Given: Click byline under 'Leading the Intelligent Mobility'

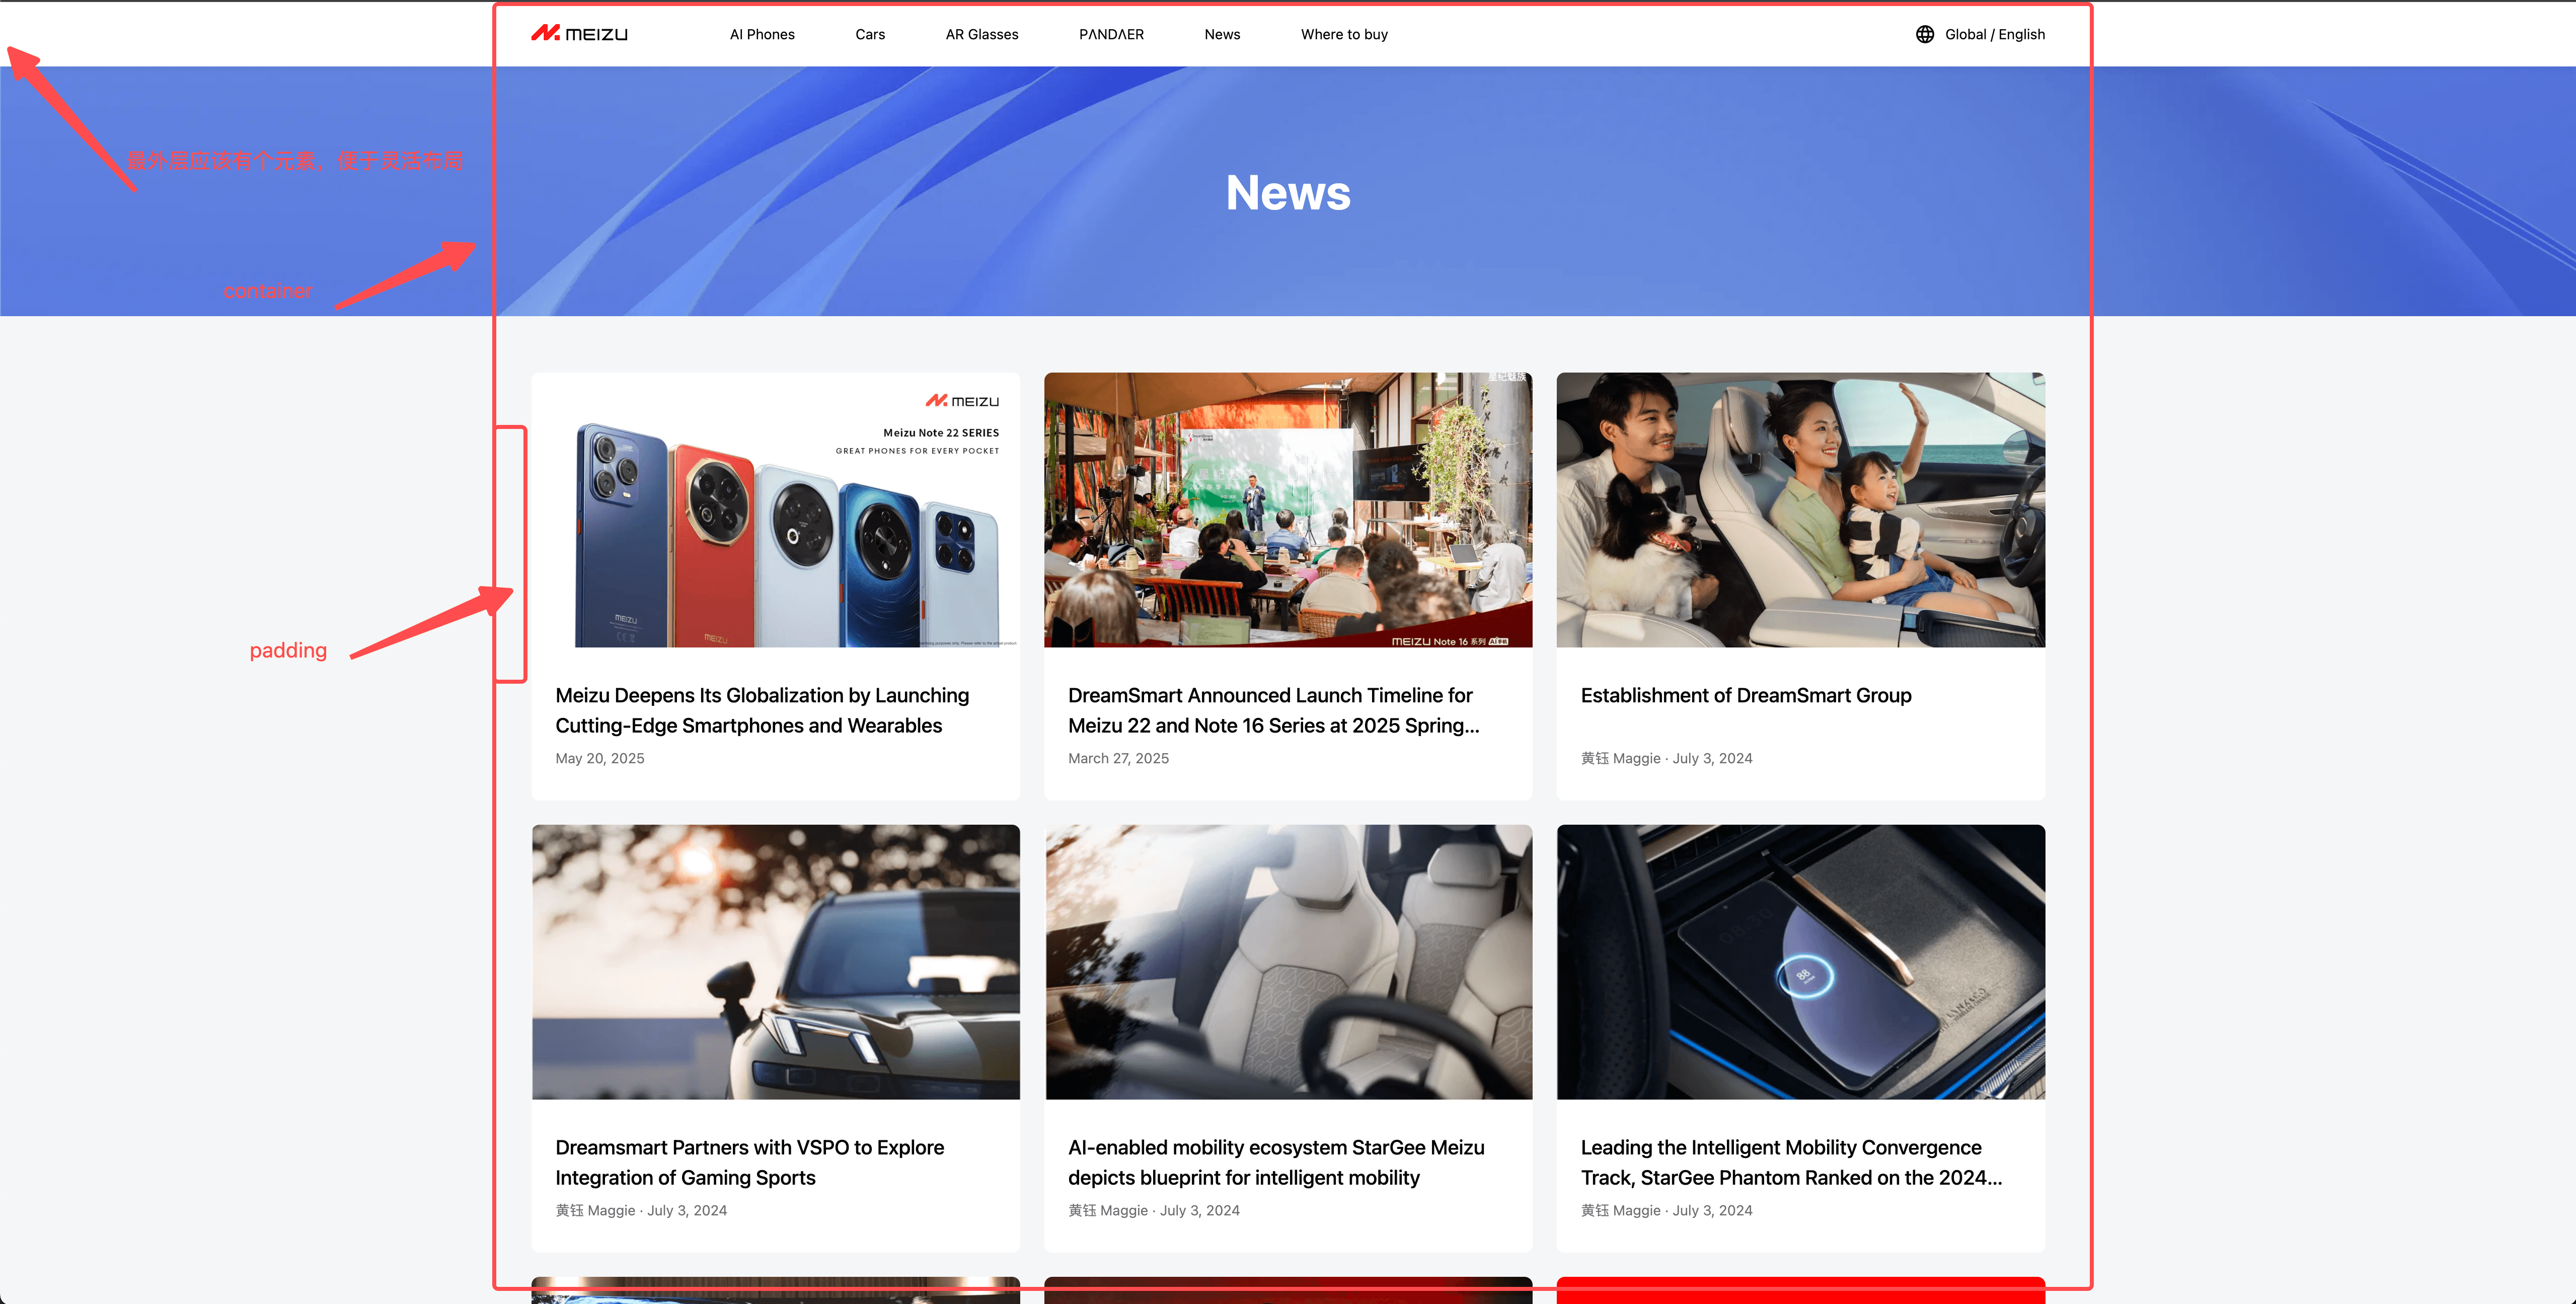Looking at the screenshot, I should 1666,1210.
